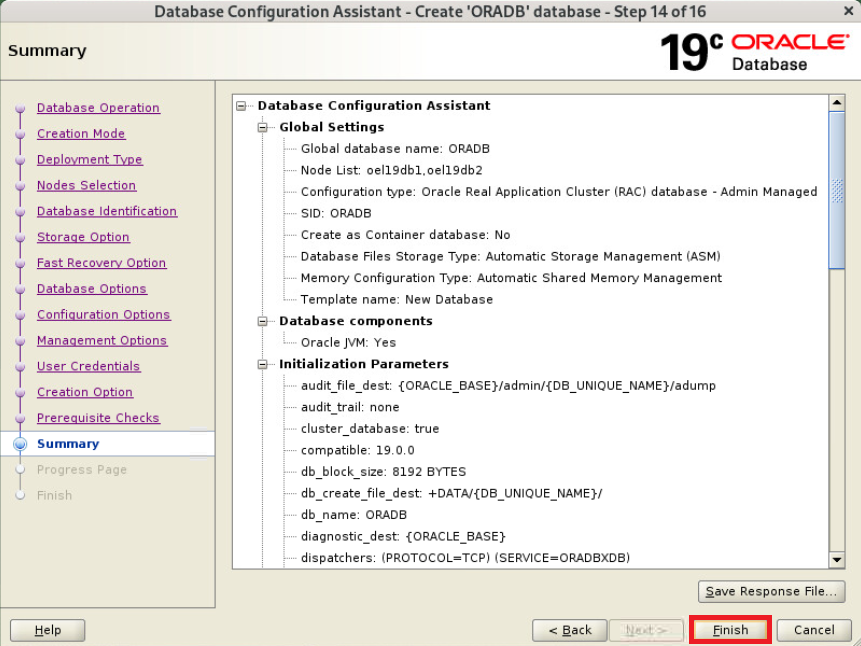This screenshot has width=861, height=646.
Task: Select the audit_file_dest parameter row
Action: [508, 386]
